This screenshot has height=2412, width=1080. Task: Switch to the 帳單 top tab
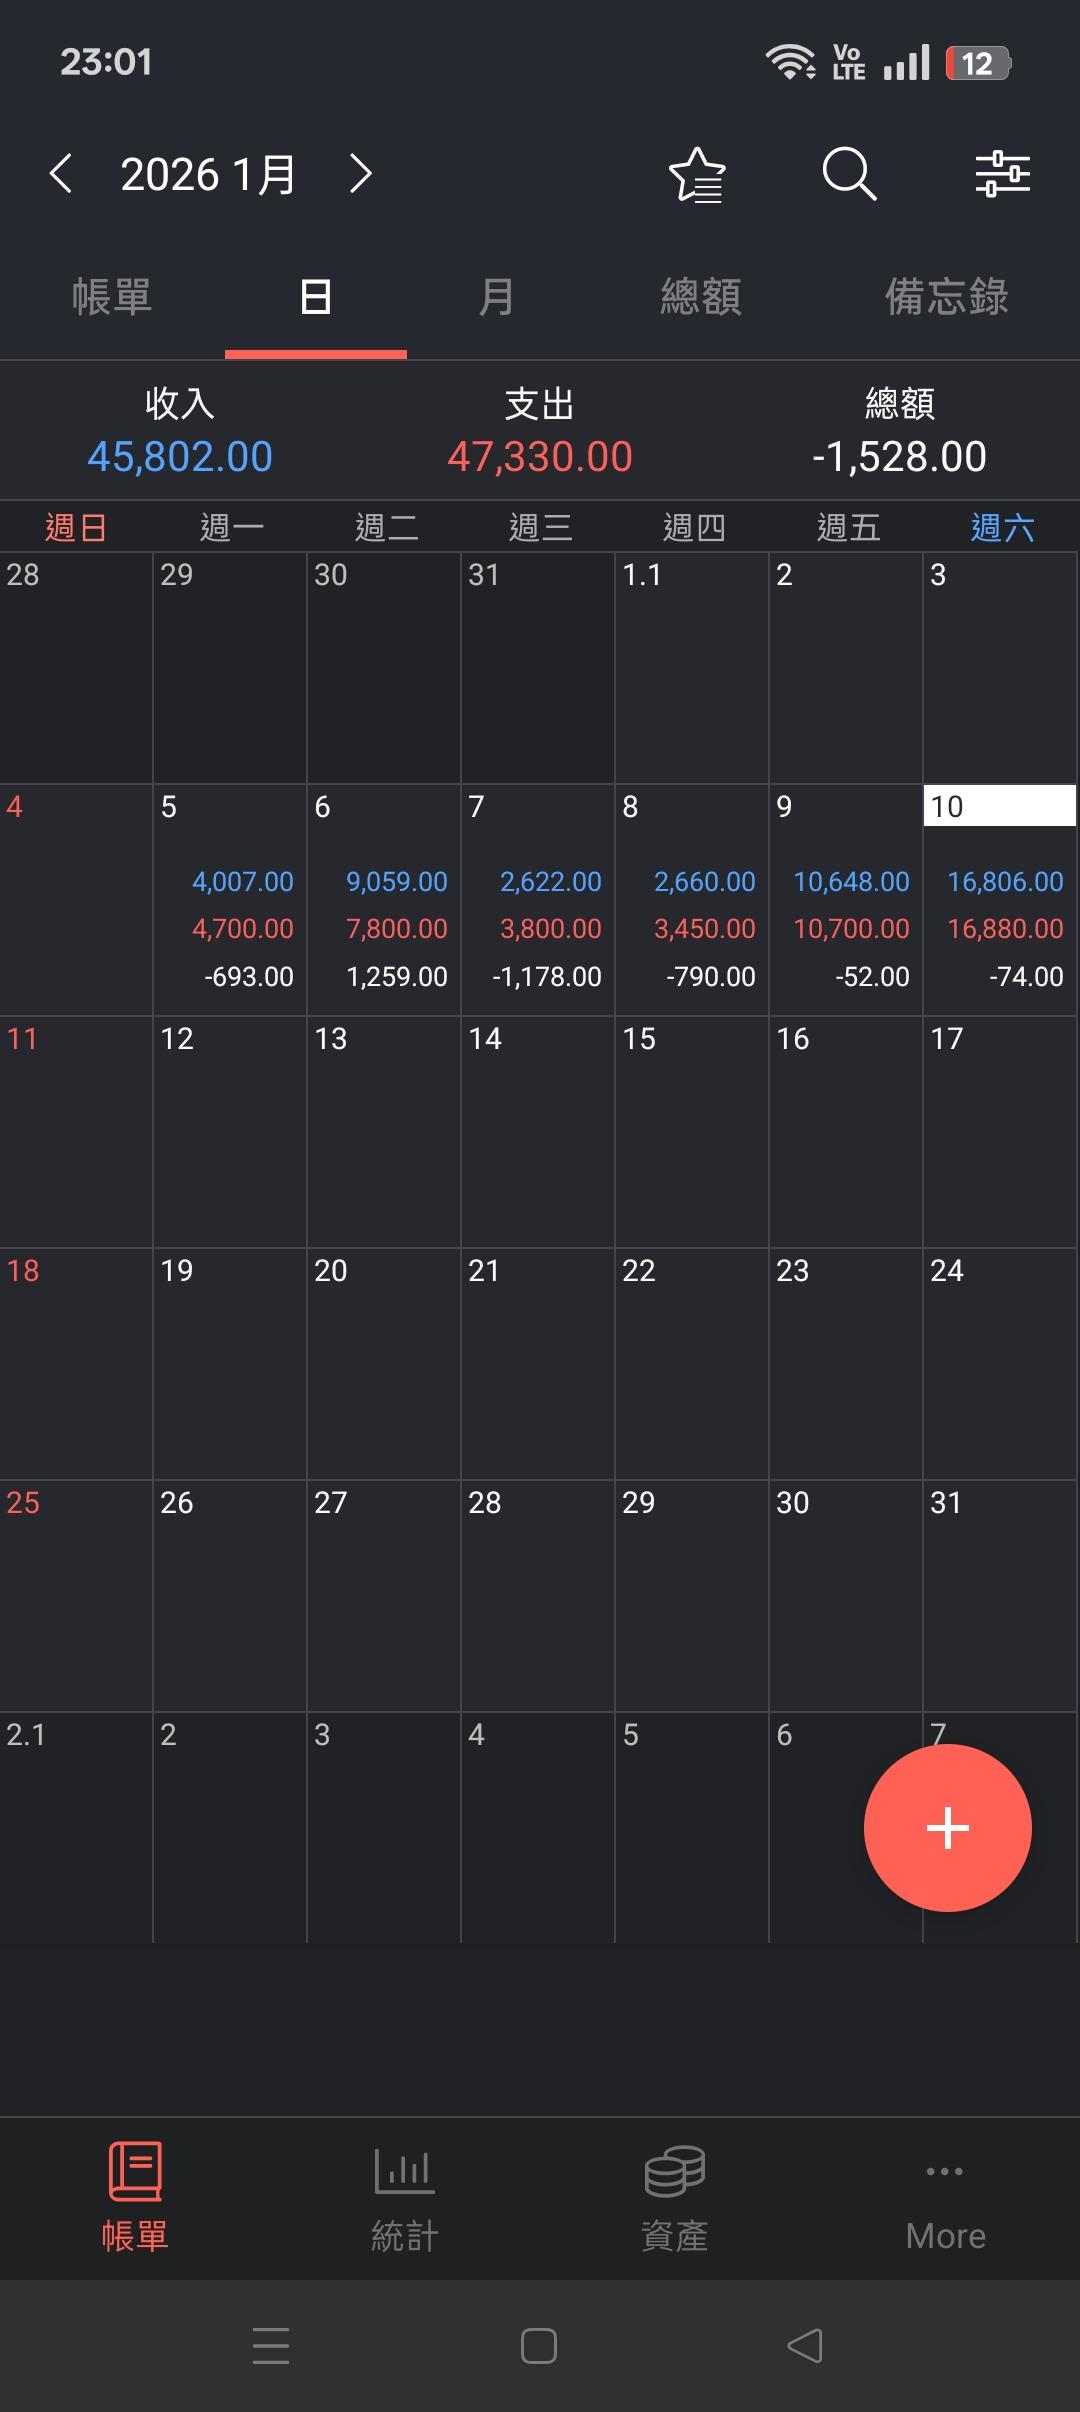pyautogui.click(x=112, y=297)
